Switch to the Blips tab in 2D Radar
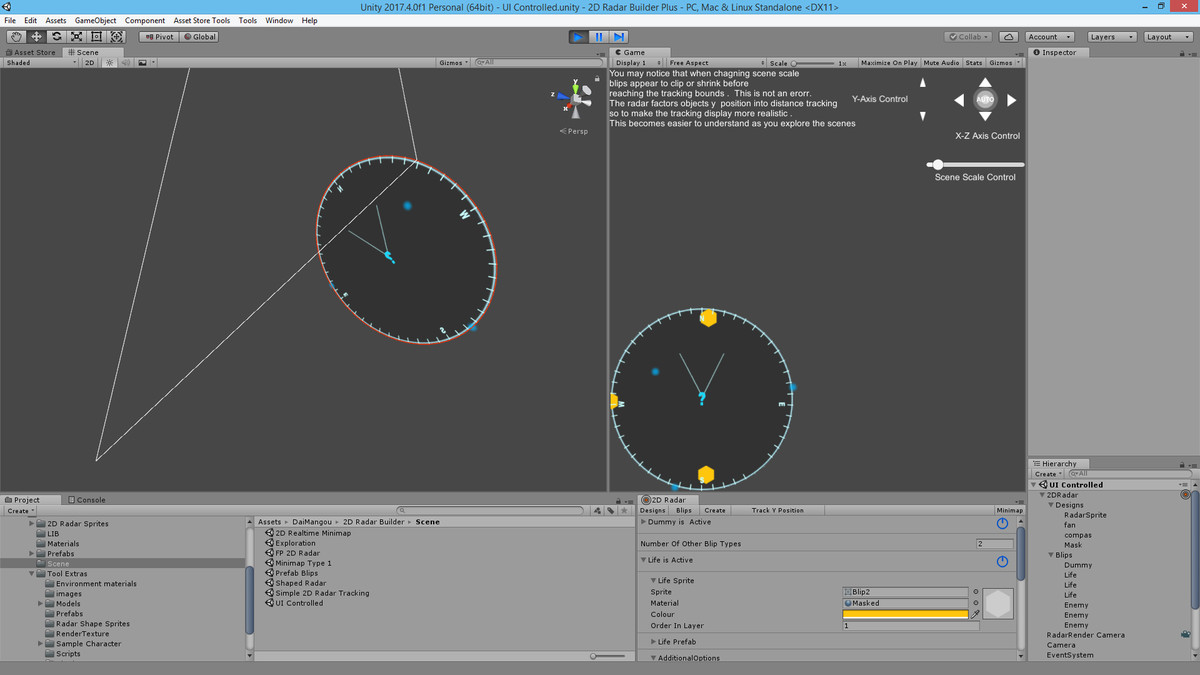This screenshot has width=1200, height=675. pos(684,510)
